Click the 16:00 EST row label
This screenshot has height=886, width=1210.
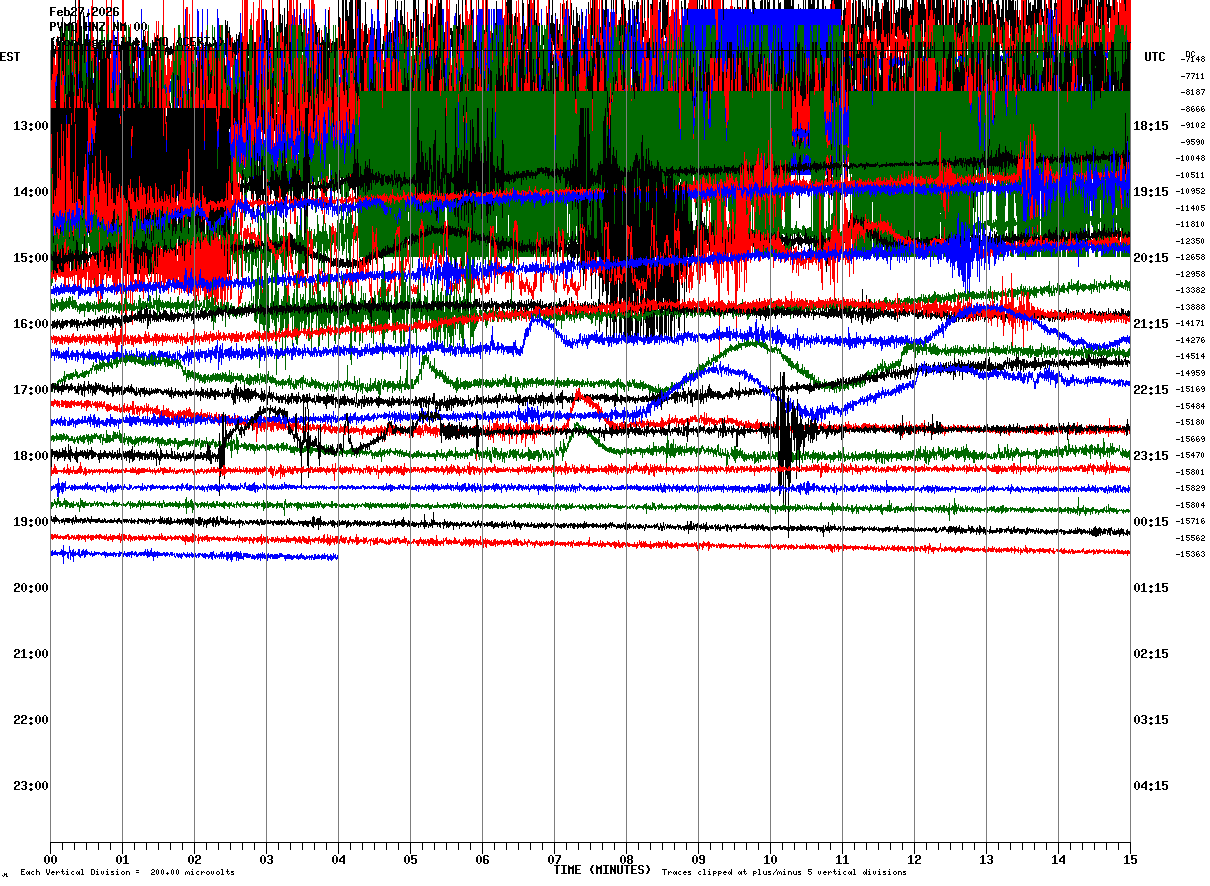(31, 324)
